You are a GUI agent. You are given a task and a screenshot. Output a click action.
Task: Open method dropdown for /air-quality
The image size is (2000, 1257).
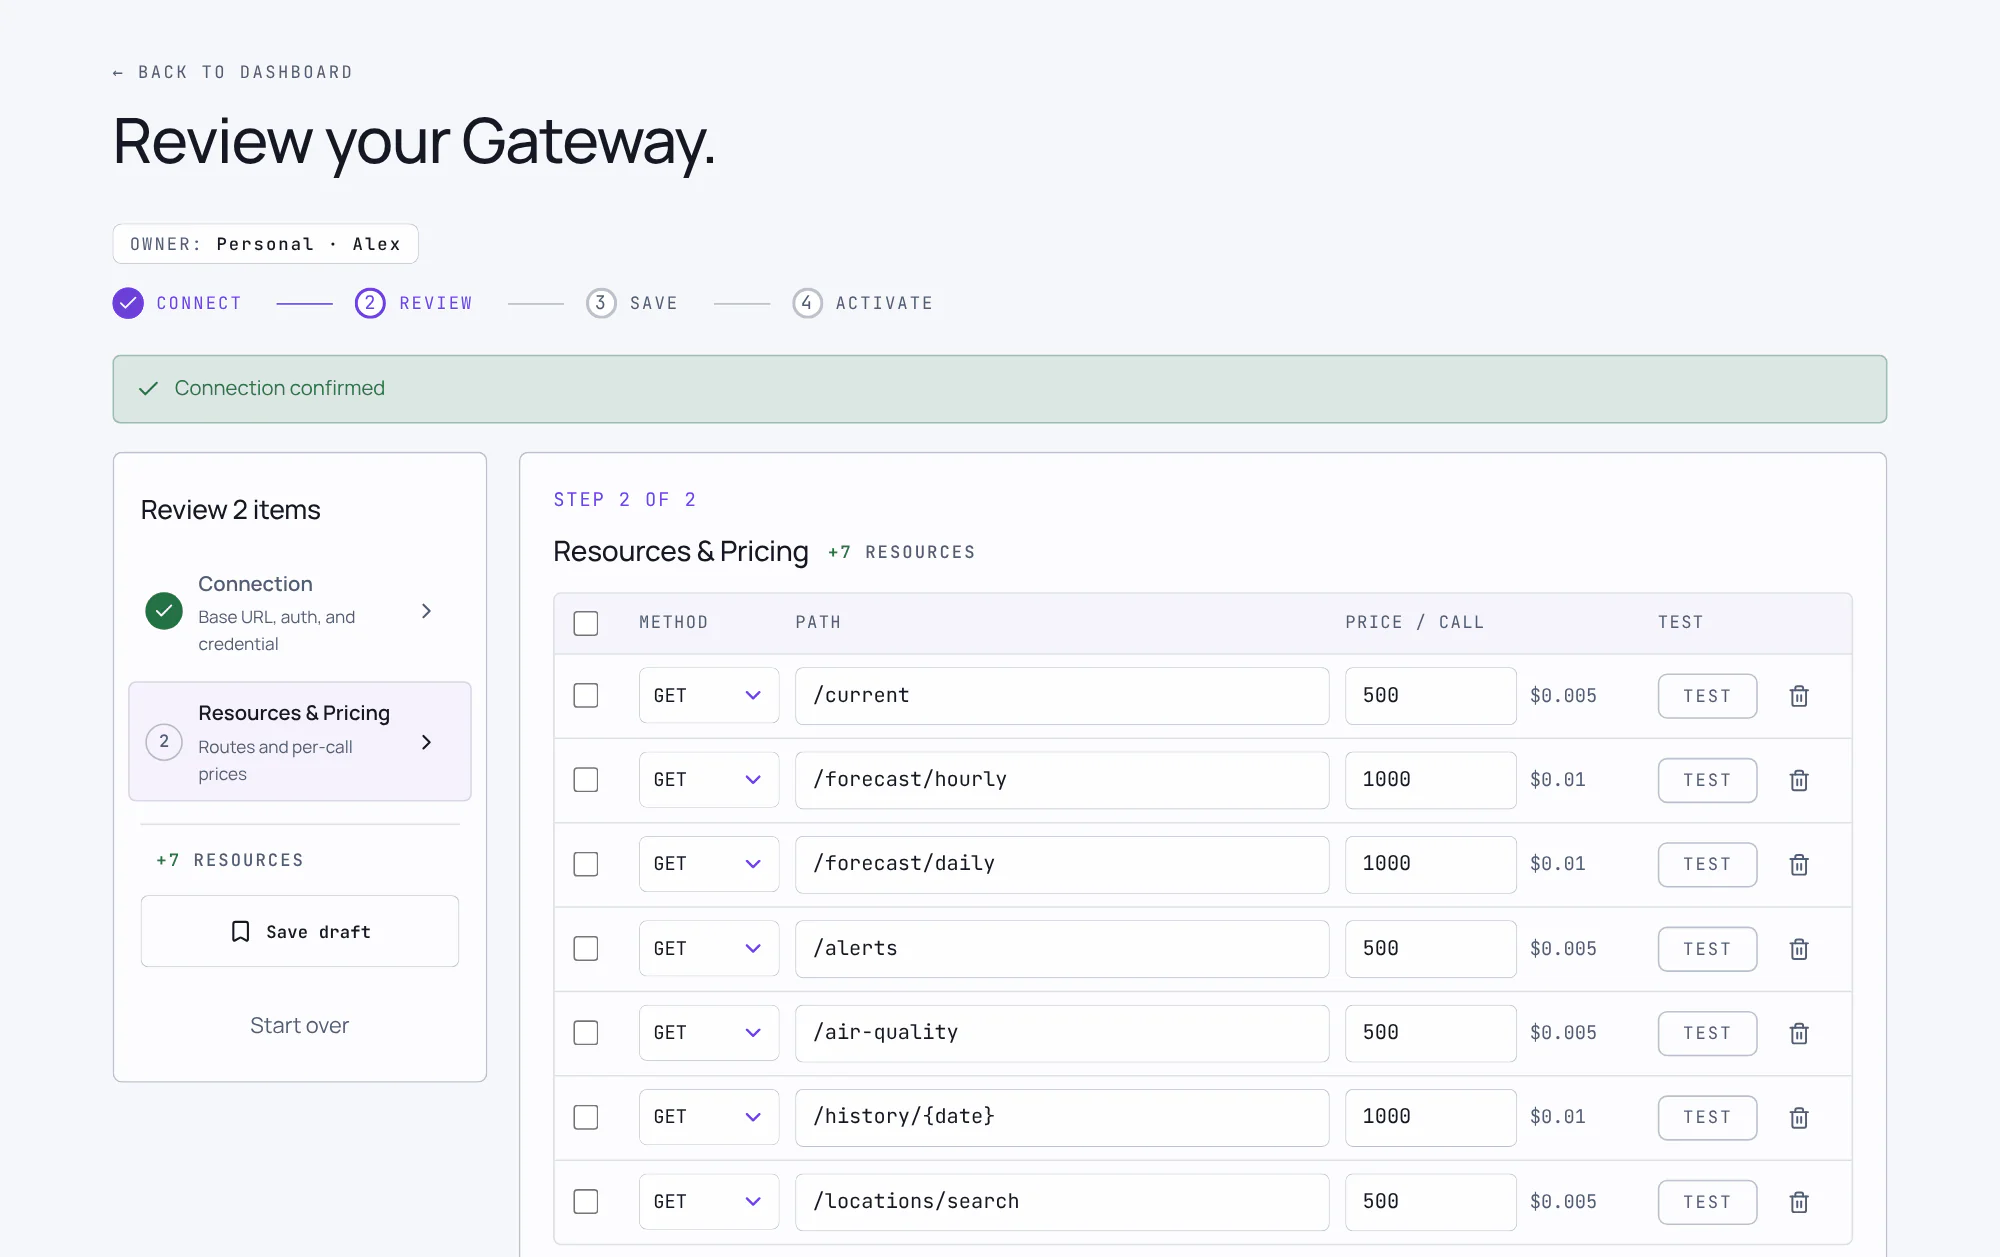click(709, 1033)
